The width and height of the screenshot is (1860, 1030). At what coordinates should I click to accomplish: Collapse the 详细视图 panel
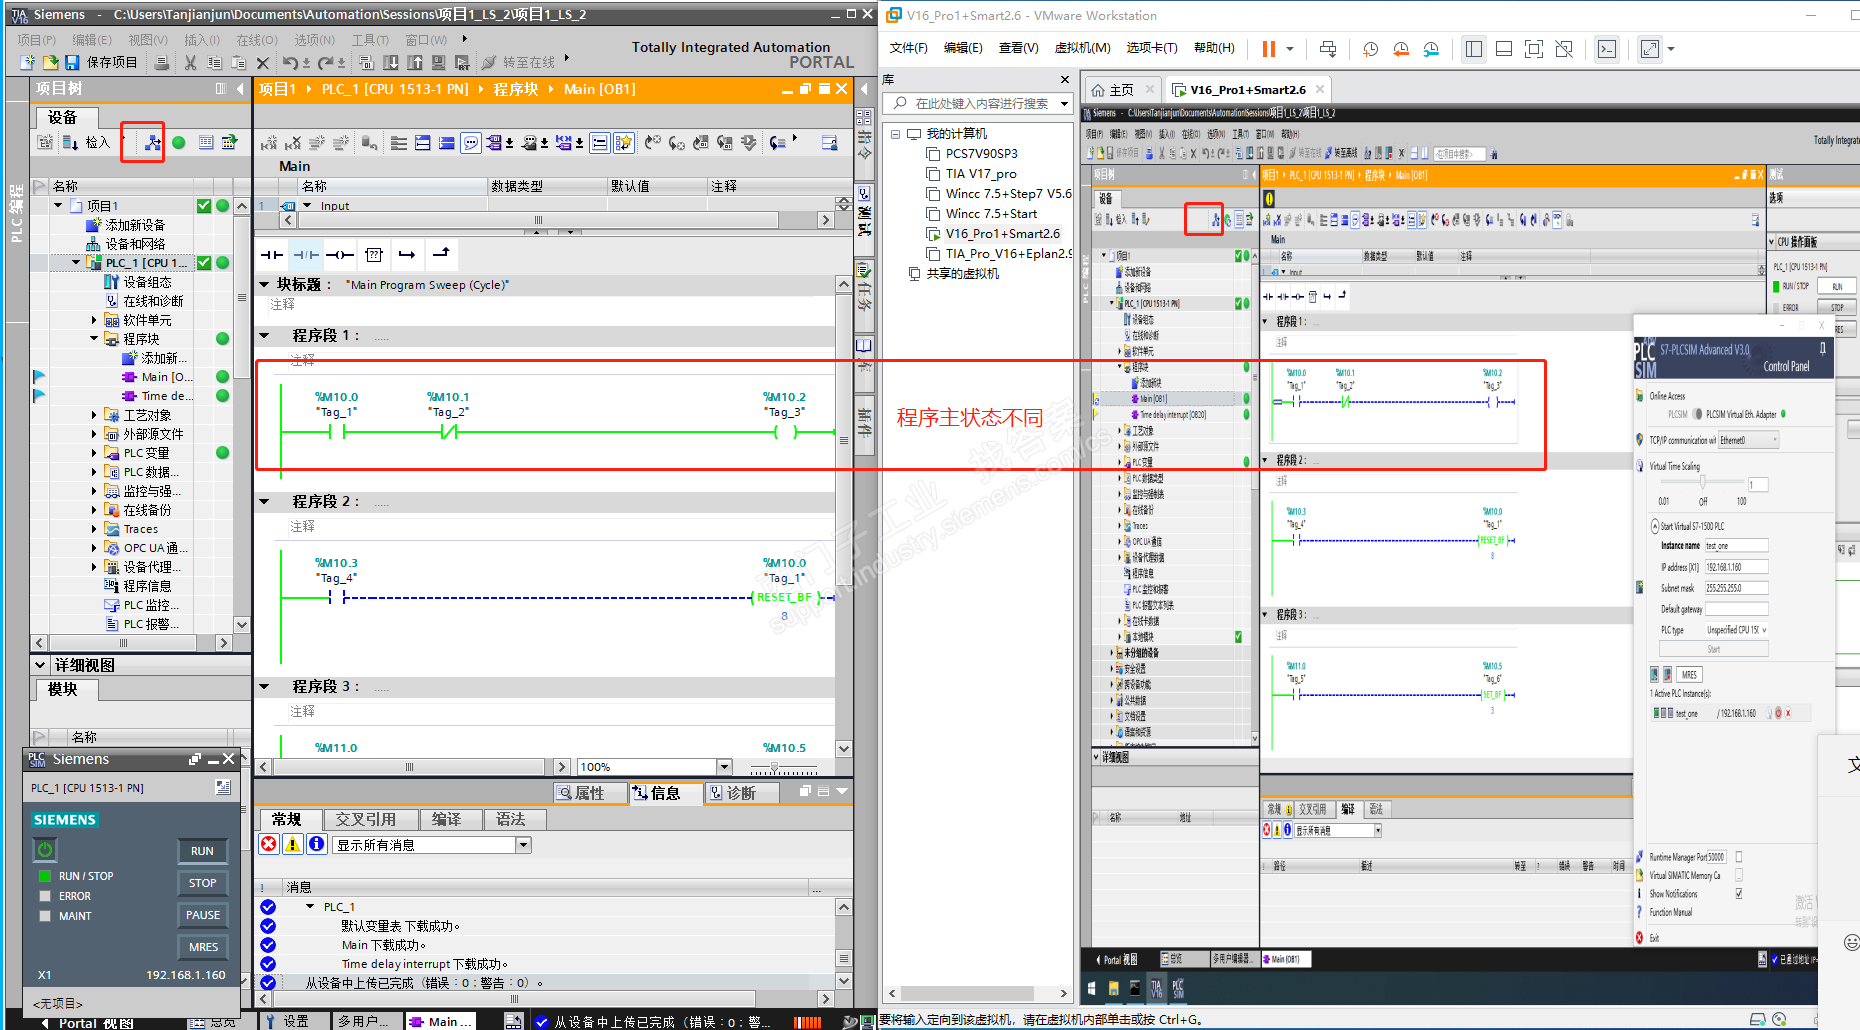[41, 665]
